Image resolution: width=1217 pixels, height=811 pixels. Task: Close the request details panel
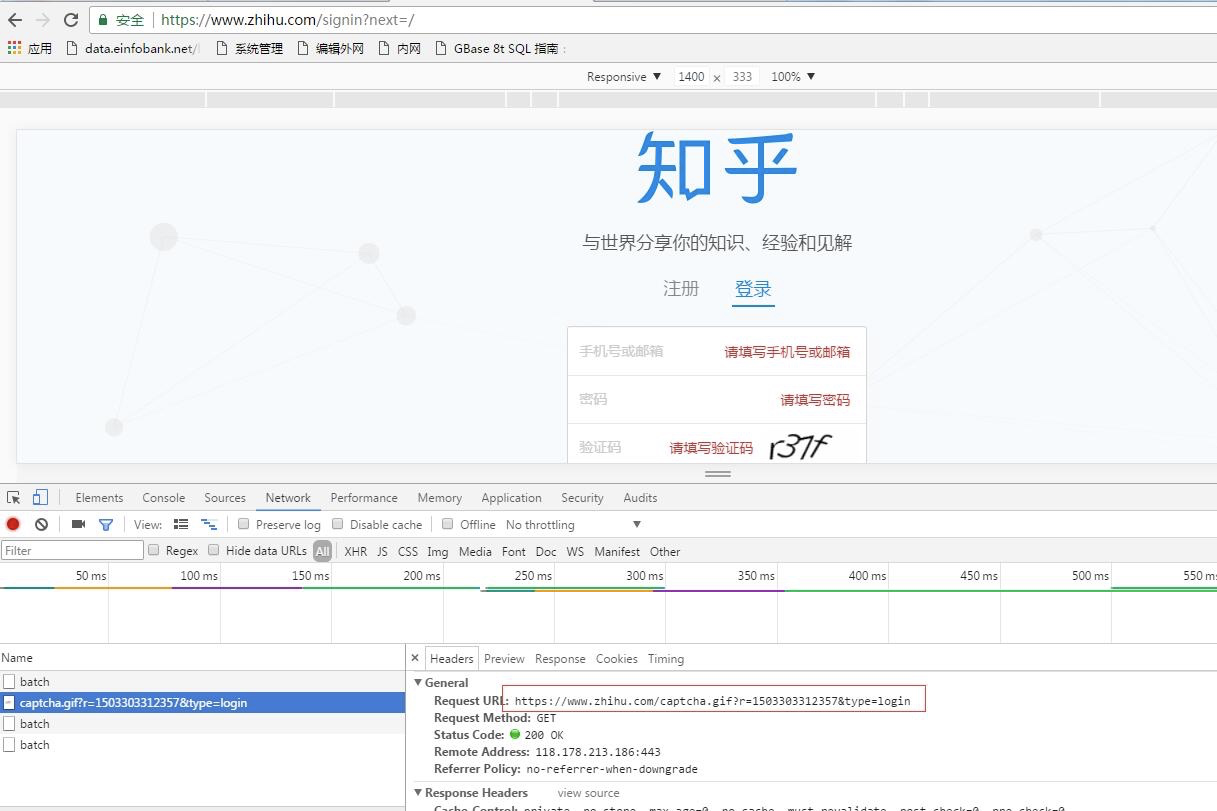coord(415,658)
